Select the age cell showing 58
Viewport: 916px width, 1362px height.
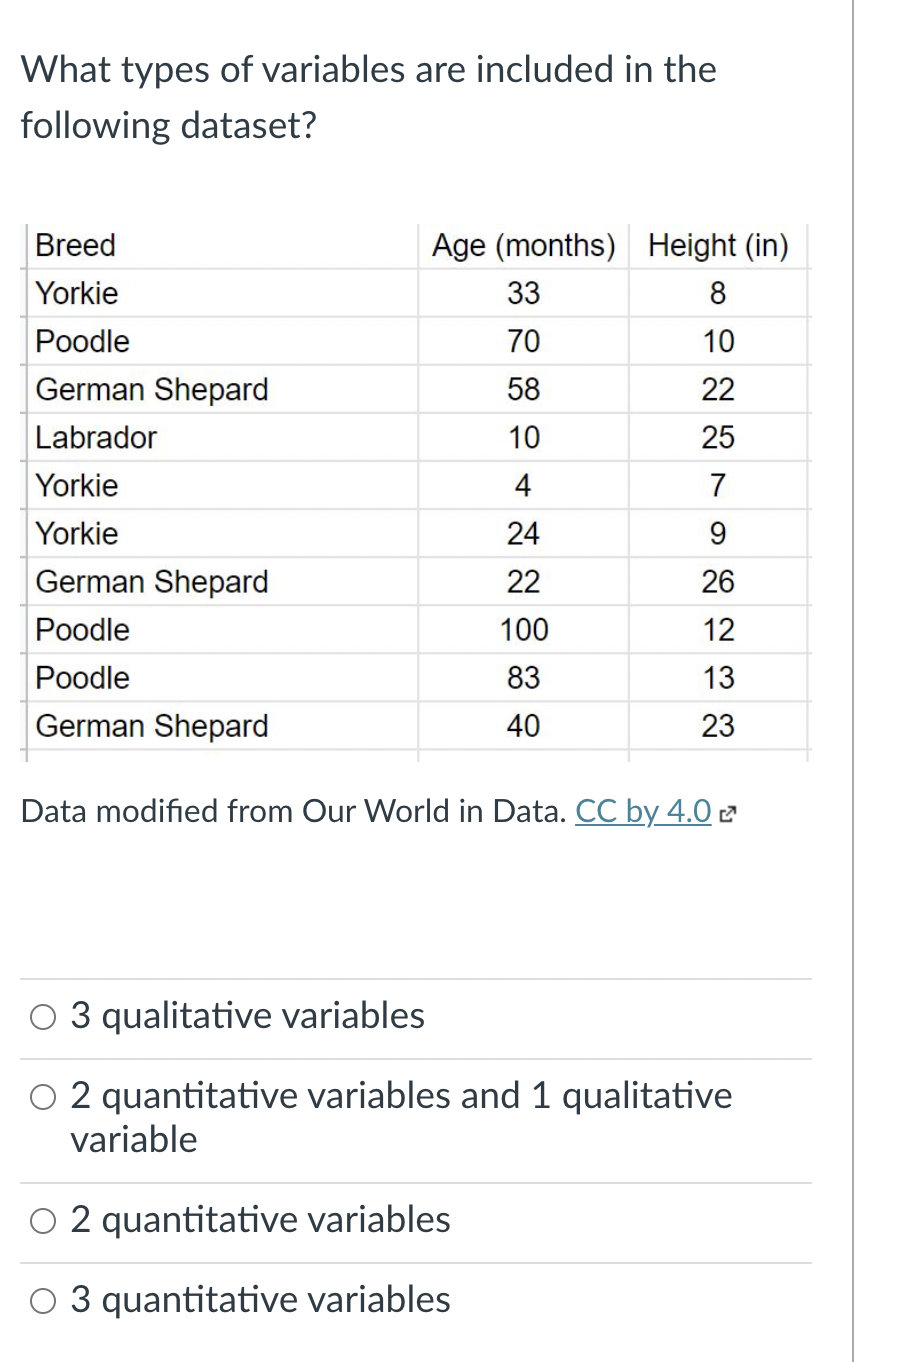(523, 389)
